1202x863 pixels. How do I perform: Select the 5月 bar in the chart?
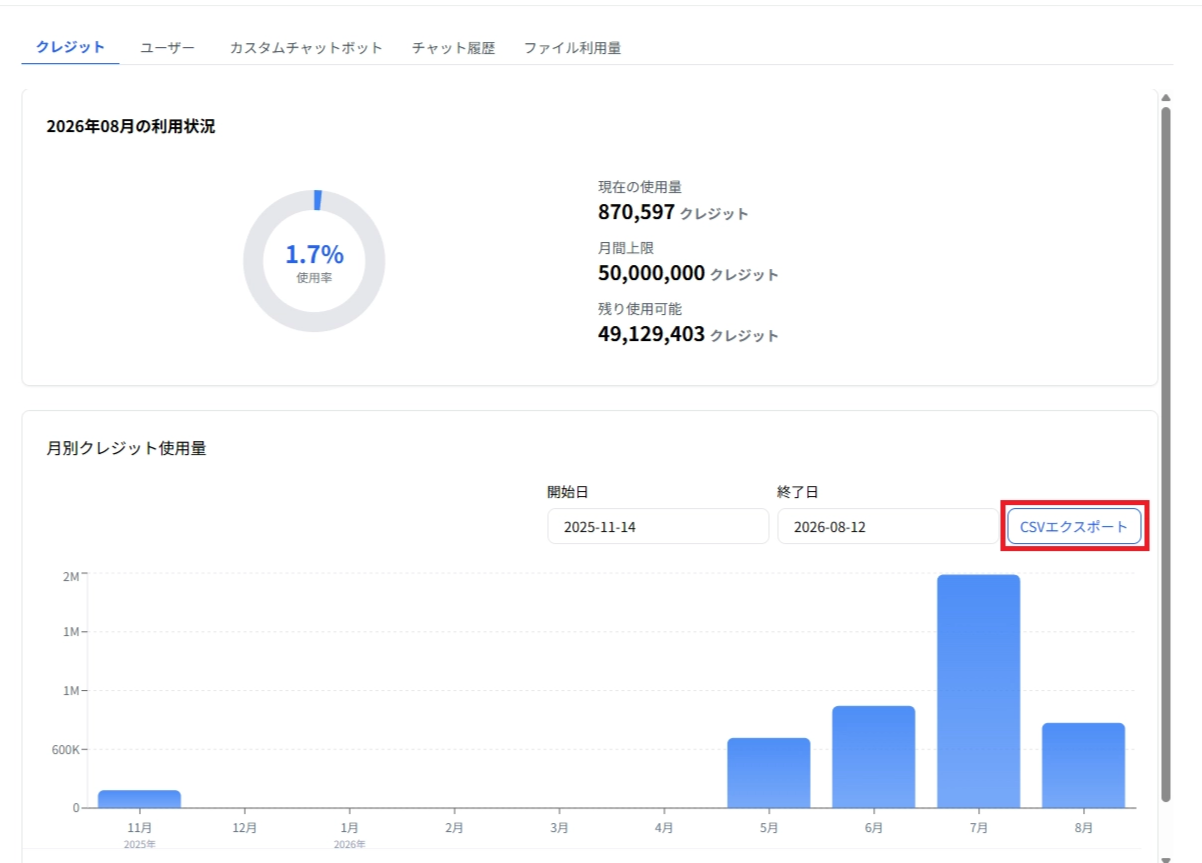coord(768,773)
